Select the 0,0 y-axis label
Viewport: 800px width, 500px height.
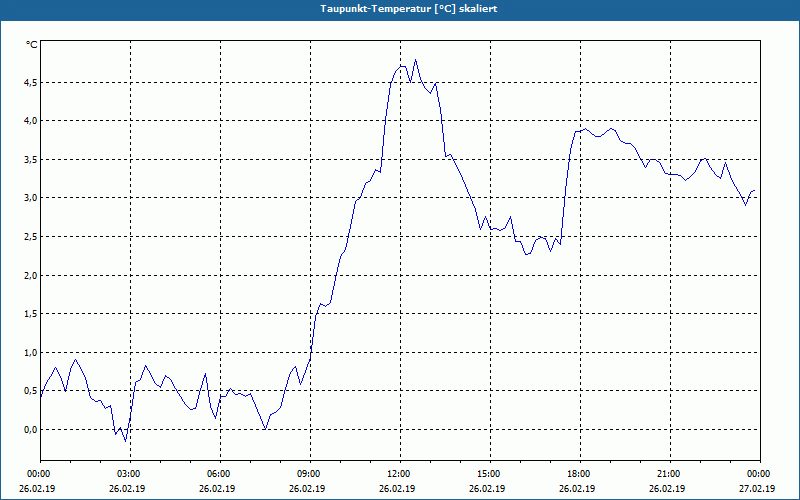click(x=30, y=430)
